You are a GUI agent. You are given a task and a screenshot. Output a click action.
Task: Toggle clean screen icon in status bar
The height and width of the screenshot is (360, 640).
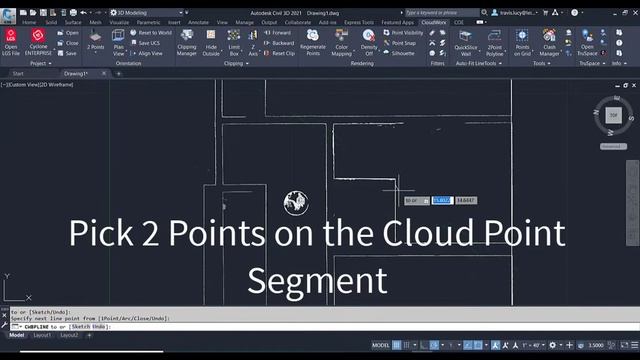coord(624,345)
